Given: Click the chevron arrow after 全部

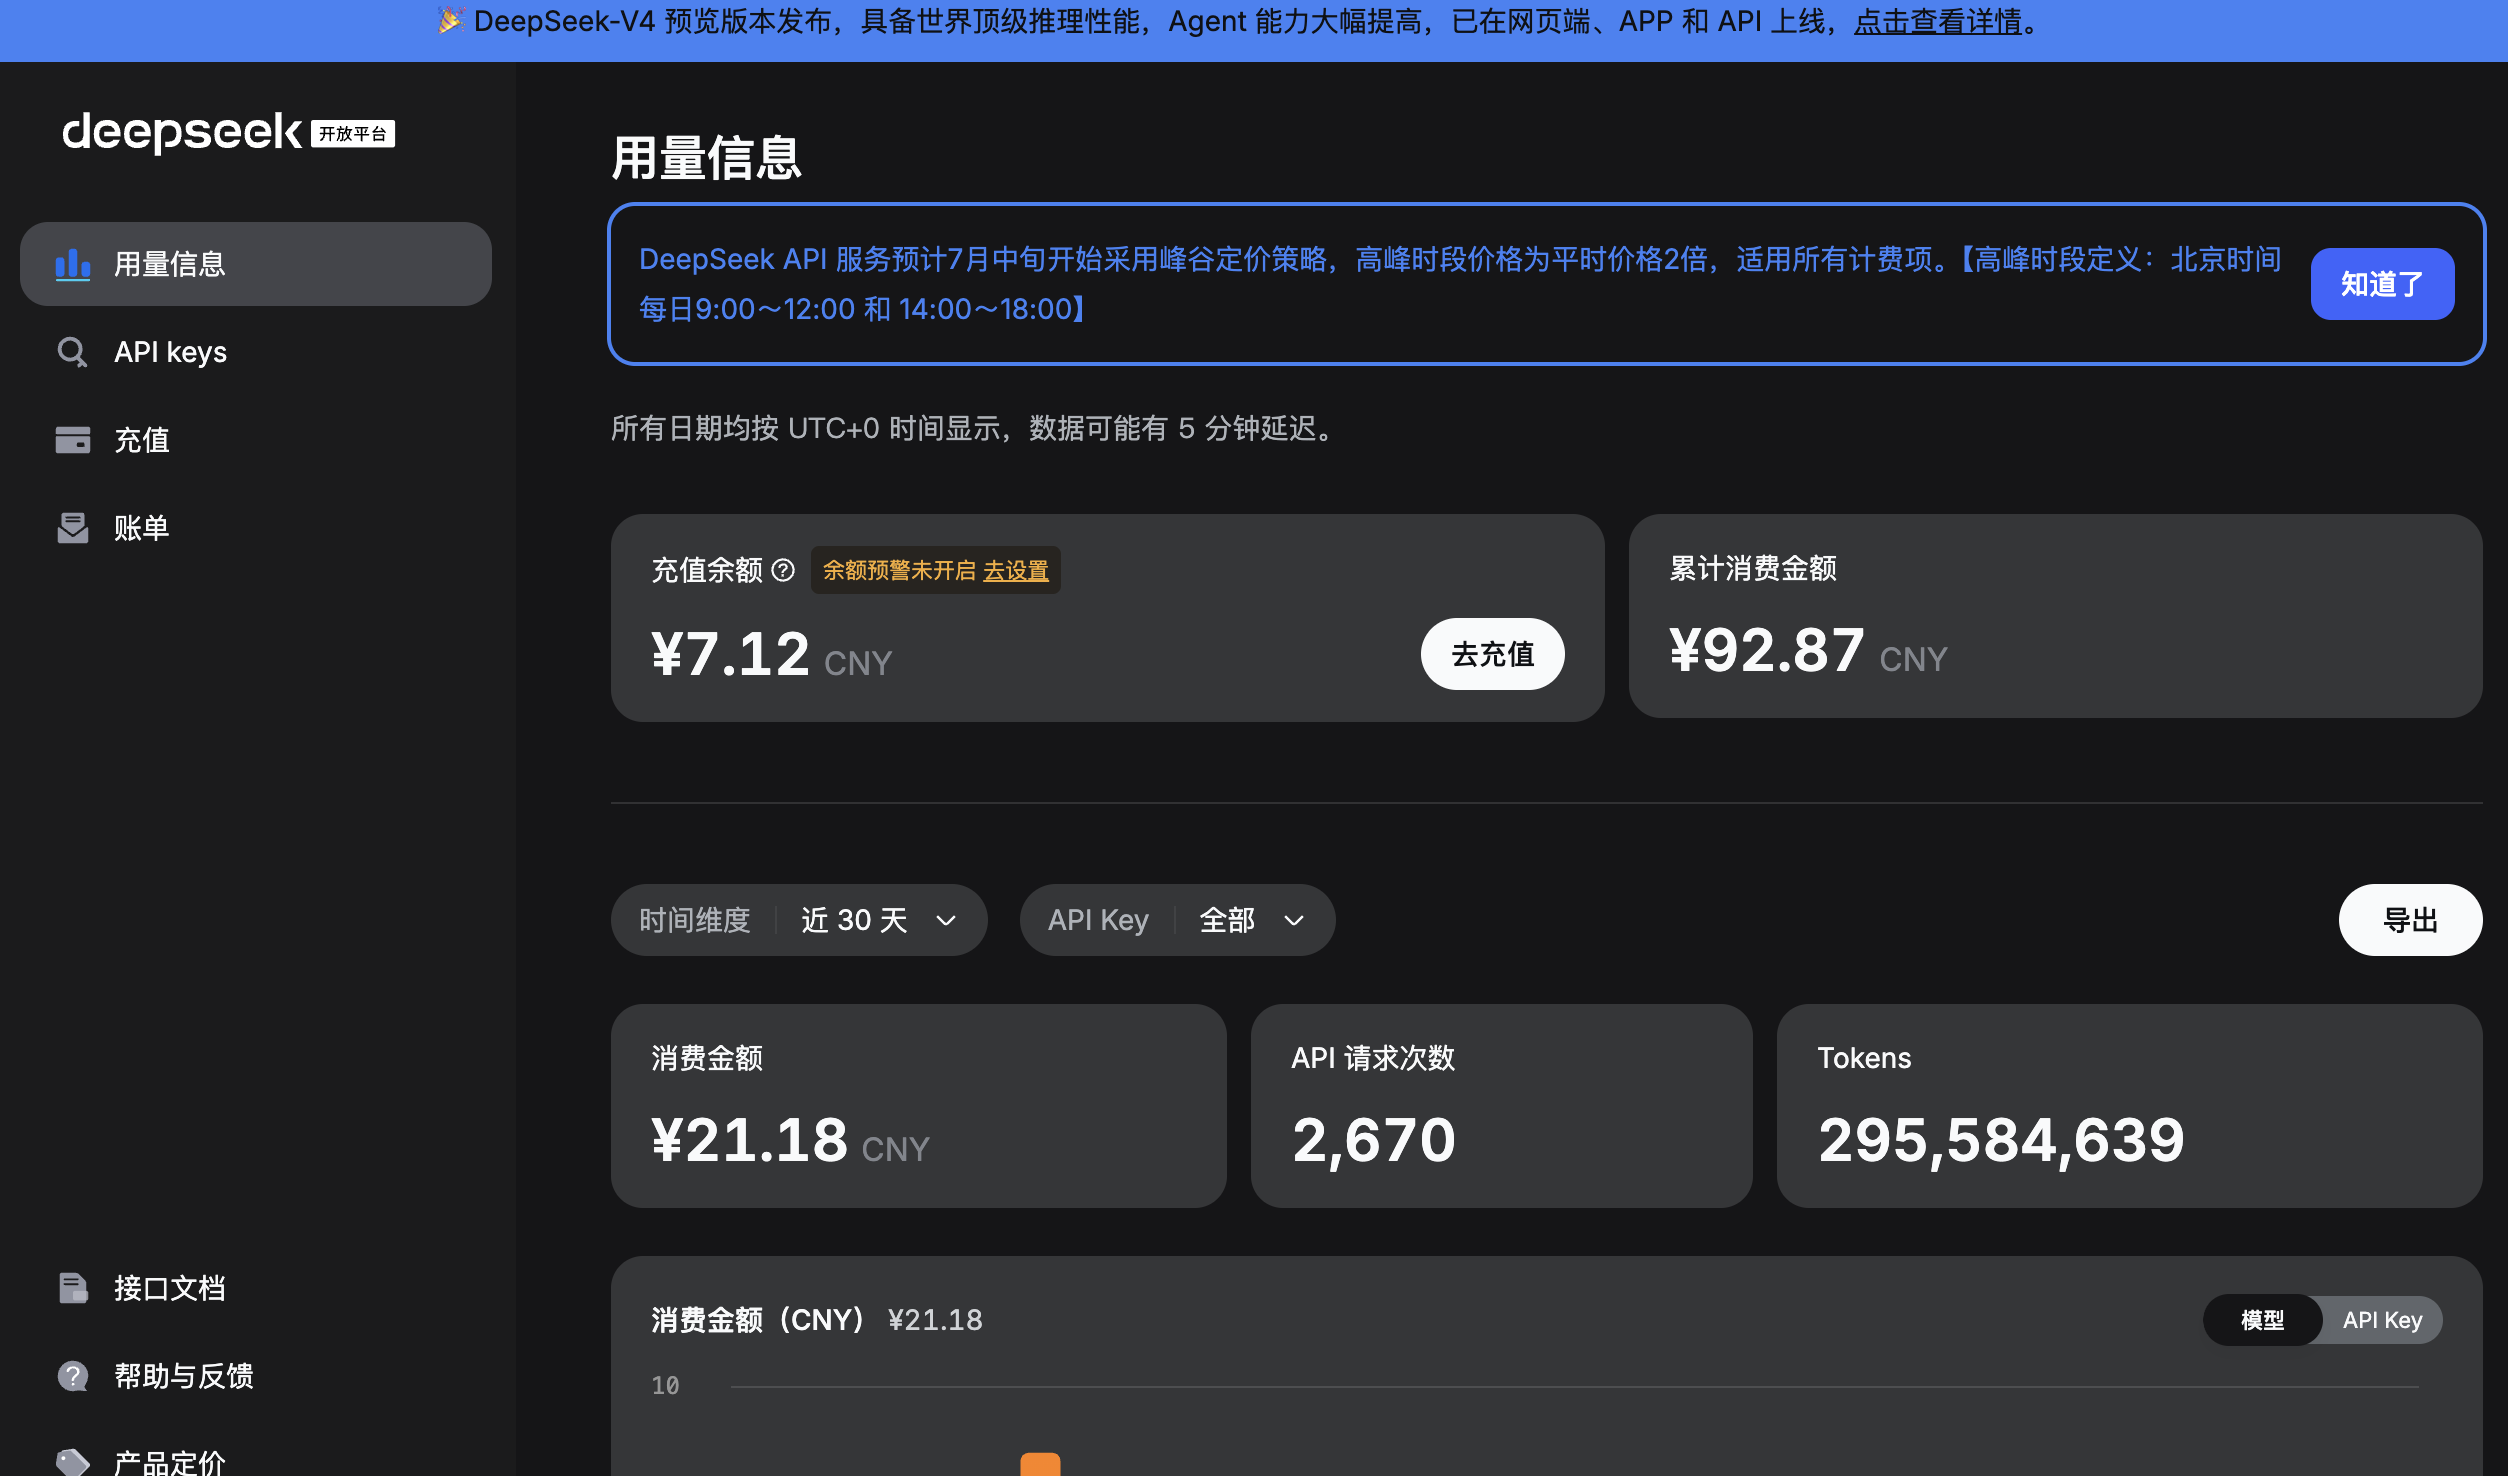Looking at the screenshot, I should [1294, 921].
